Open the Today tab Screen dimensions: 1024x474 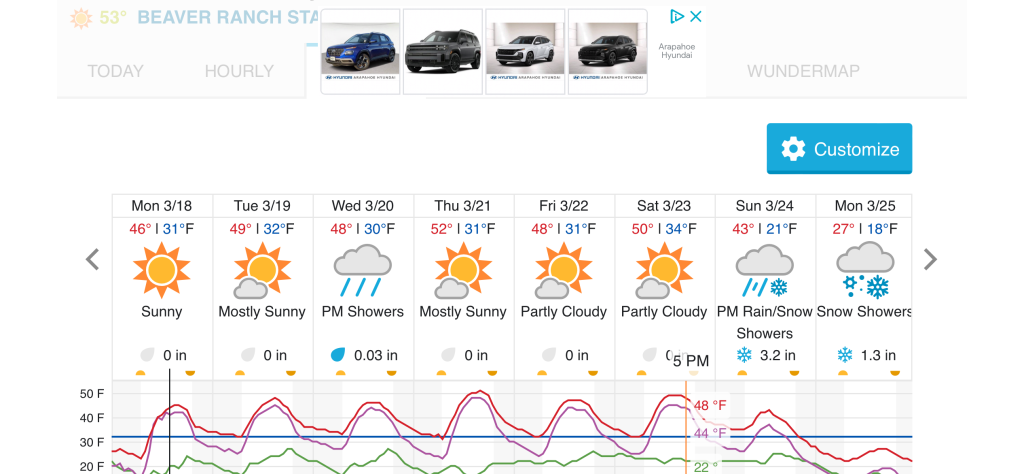115,71
